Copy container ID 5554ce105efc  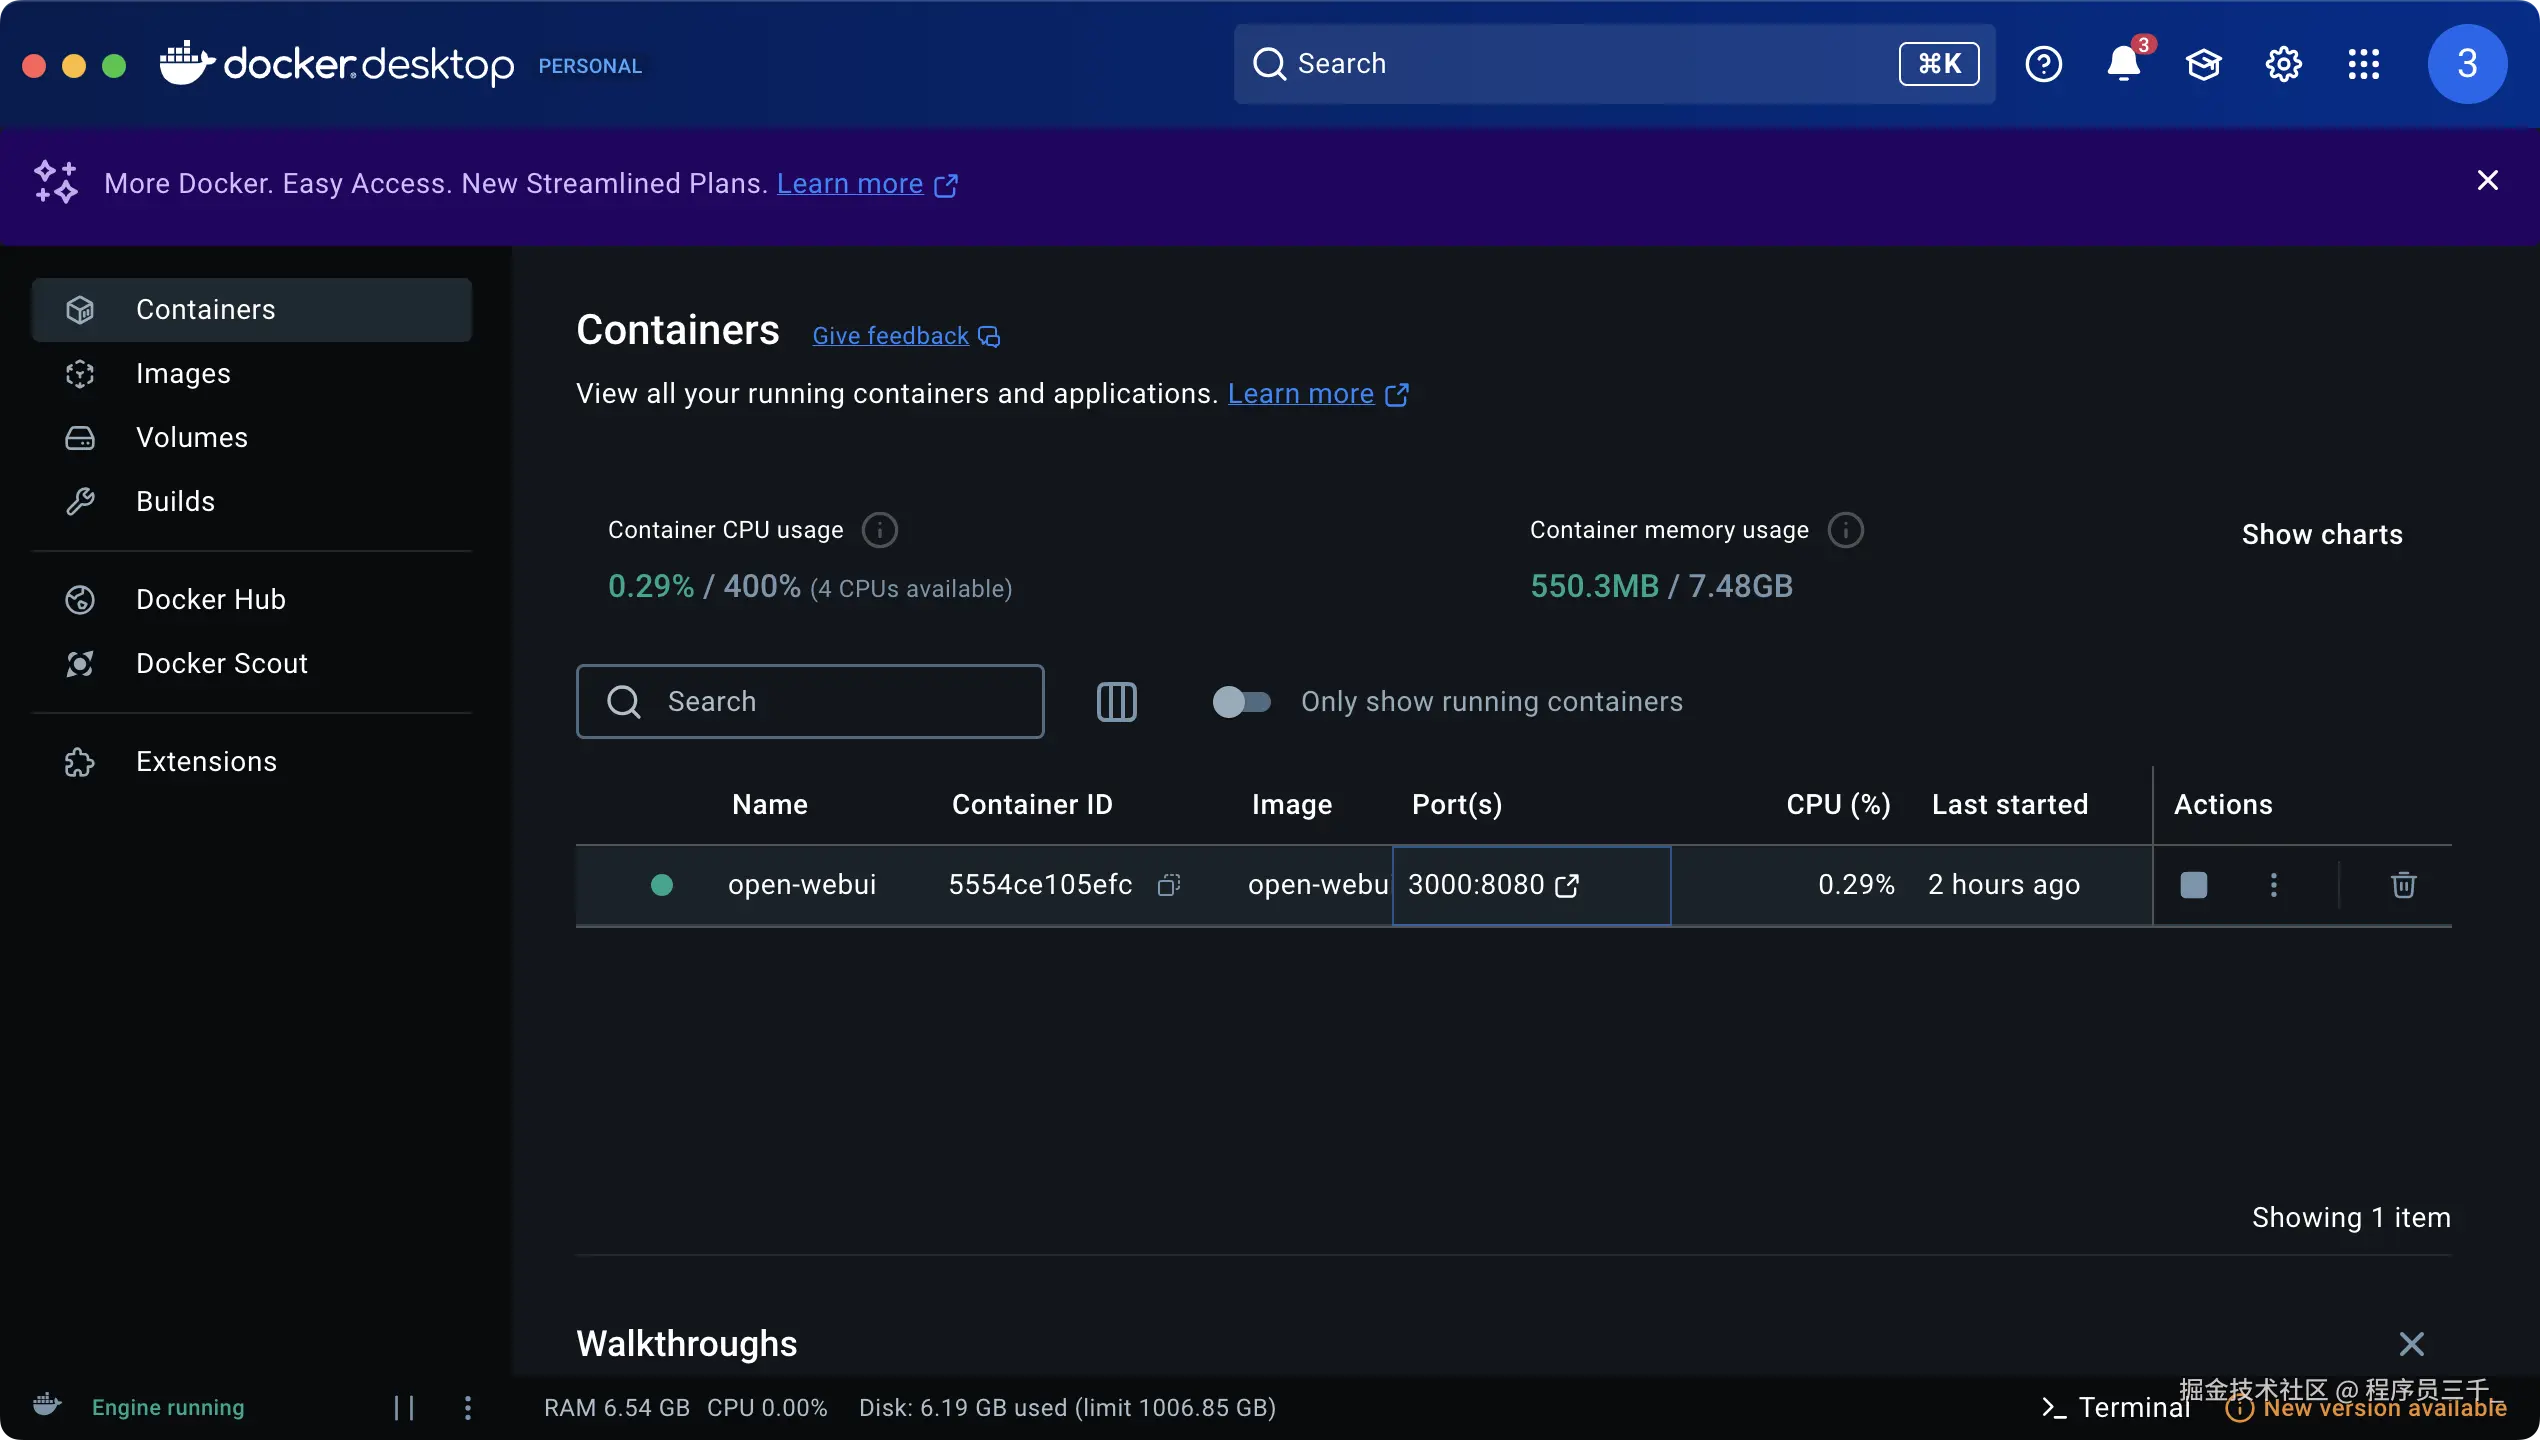(x=1168, y=885)
